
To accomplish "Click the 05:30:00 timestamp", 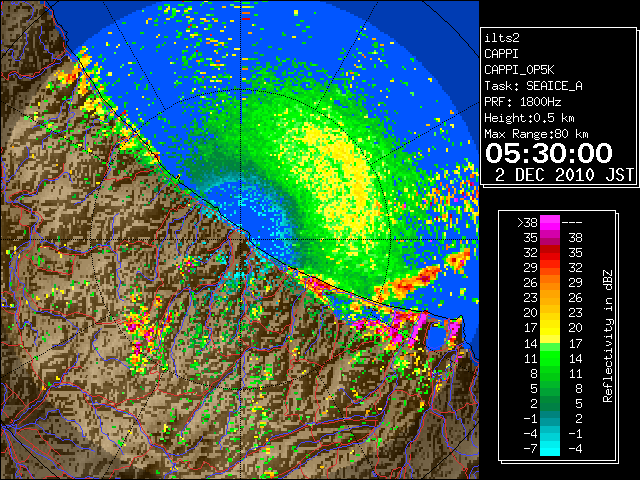I will [x=549, y=153].
